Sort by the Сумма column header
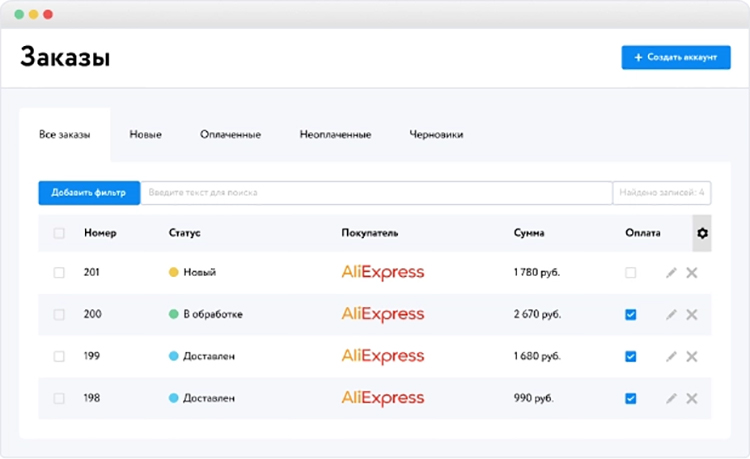Screen dimensions: 750x459 pyautogui.click(x=529, y=233)
